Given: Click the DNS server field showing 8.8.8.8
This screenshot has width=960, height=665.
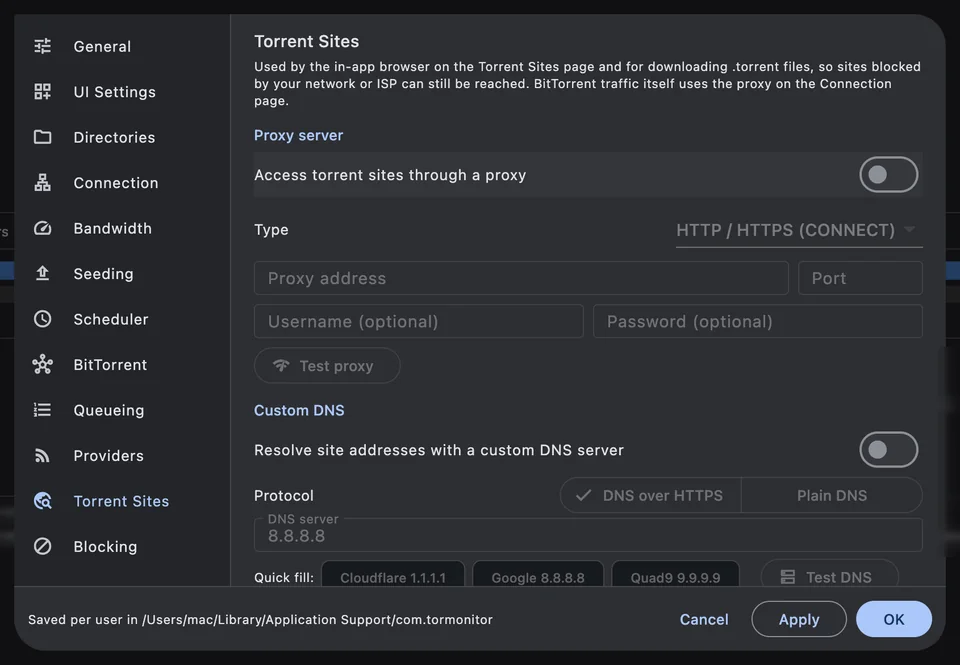Looking at the screenshot, I should (x=588, y=535).
